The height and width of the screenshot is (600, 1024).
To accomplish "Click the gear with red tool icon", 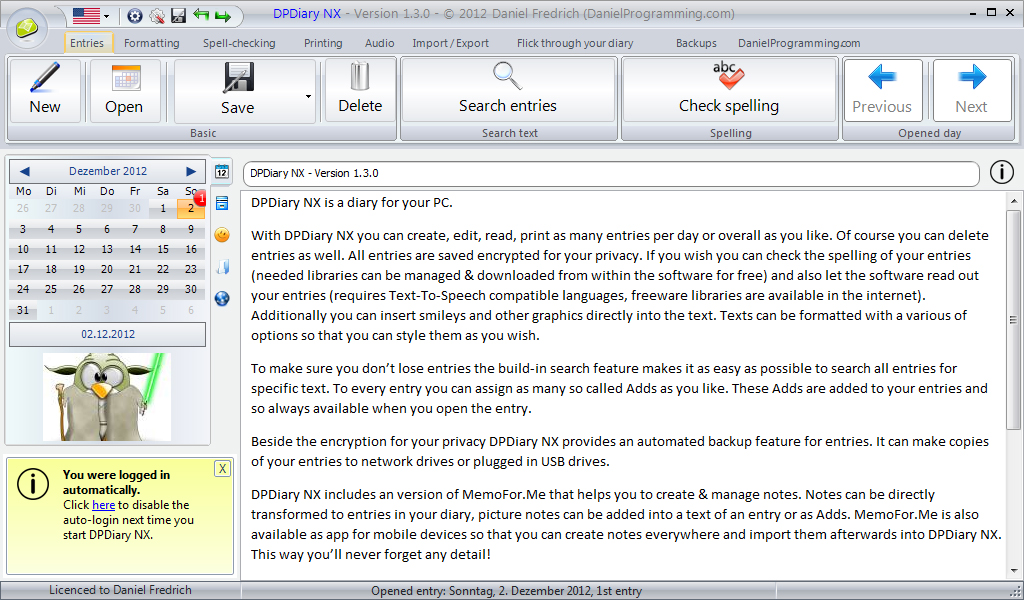I will pos(157,16).
